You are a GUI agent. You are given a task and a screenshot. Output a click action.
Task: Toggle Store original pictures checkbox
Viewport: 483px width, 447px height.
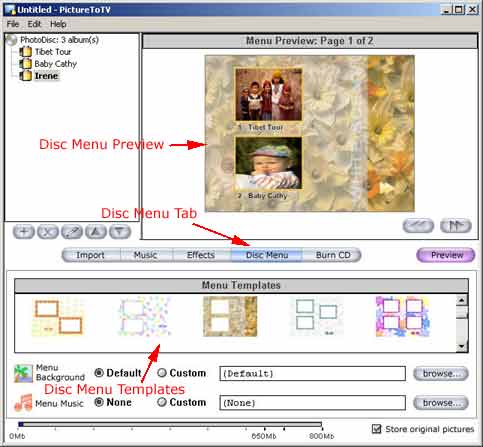tap(376, 429)
